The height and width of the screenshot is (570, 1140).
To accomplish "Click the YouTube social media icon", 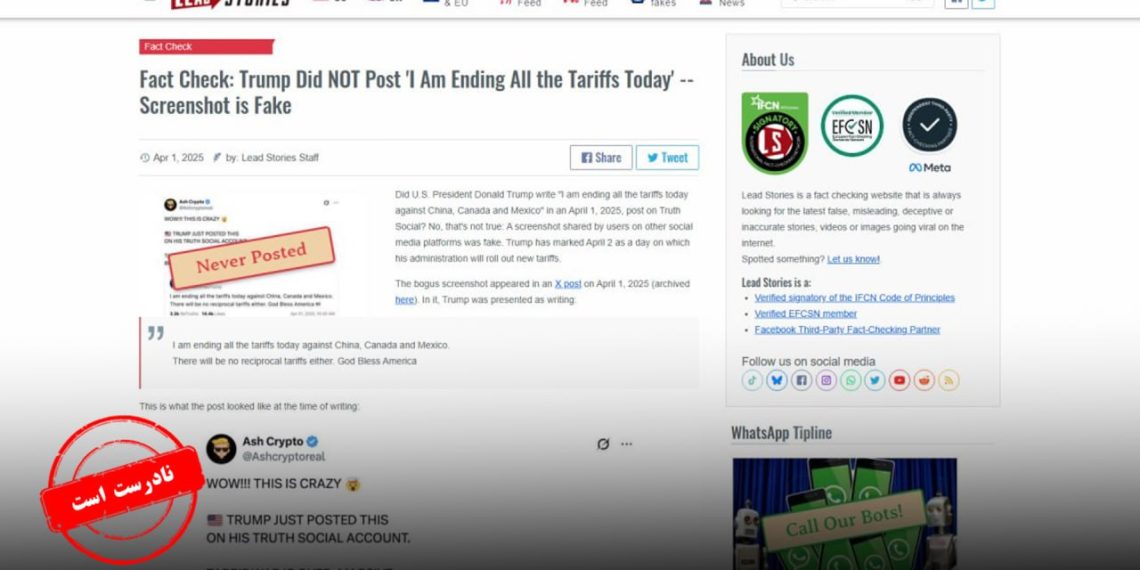I will pos(899,380).
